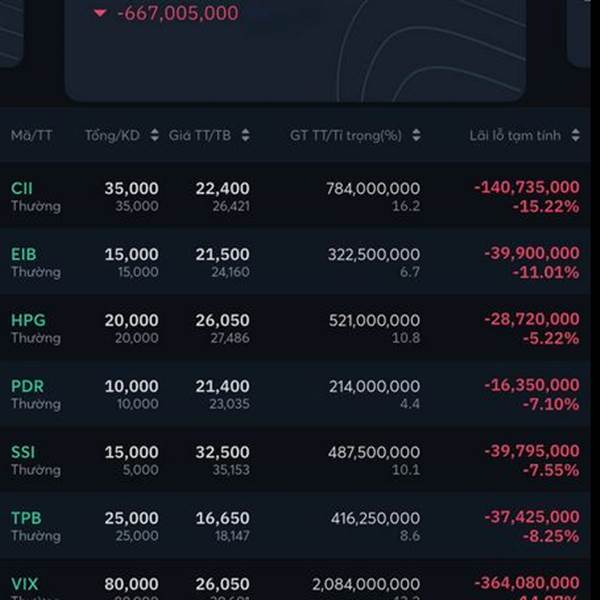This screenshot has height=600, width=600.
Task: Open the SSI stock ticker
Action: point(23,452)
